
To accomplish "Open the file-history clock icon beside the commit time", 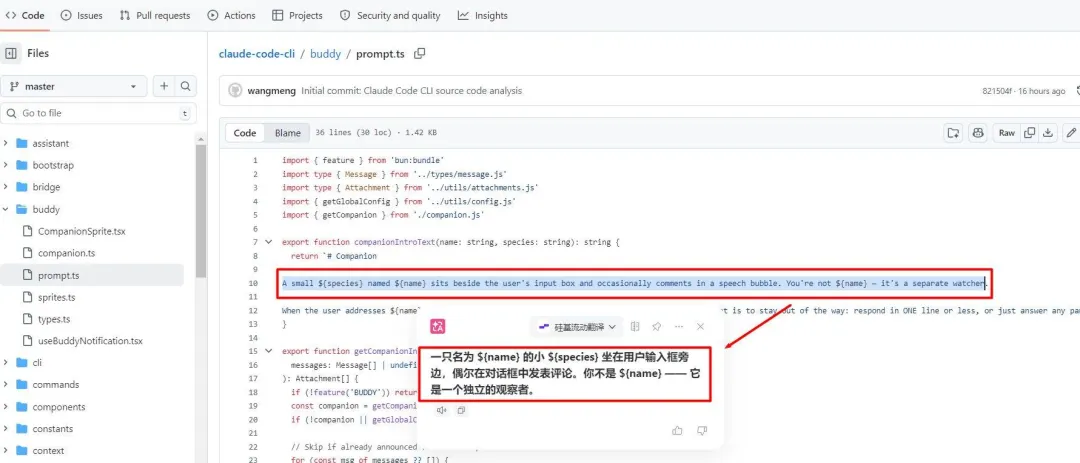I will [1077, 91].
